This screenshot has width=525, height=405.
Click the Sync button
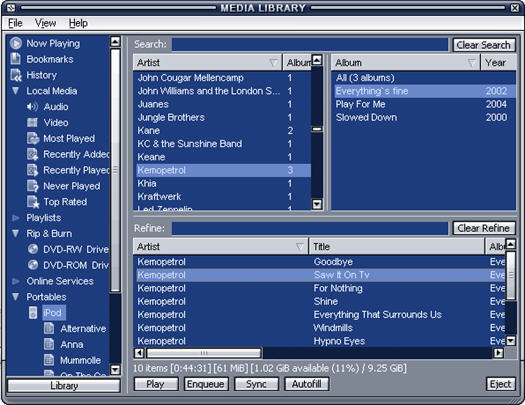coord(256,384)
